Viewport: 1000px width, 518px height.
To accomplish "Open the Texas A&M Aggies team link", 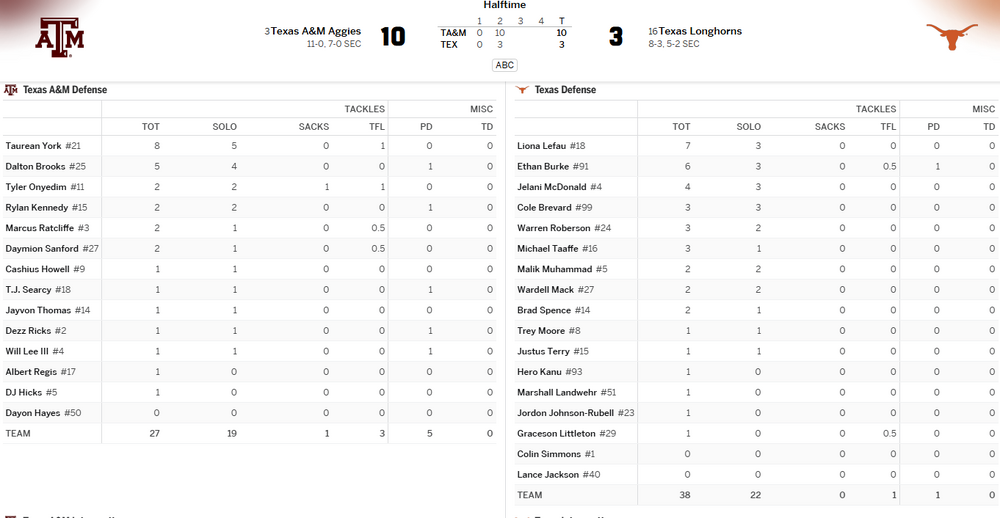I will [316, 31].
